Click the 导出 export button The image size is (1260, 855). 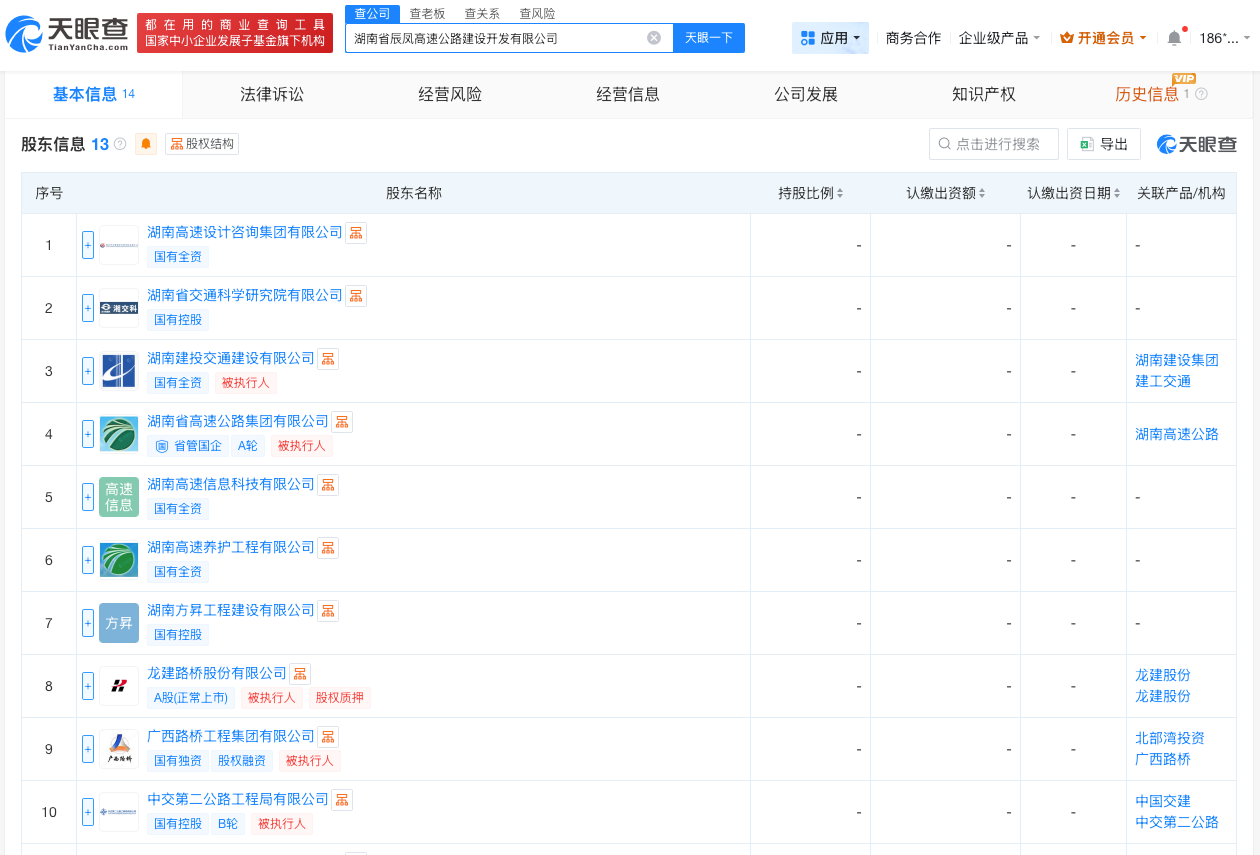click(x=1104, y=144)
